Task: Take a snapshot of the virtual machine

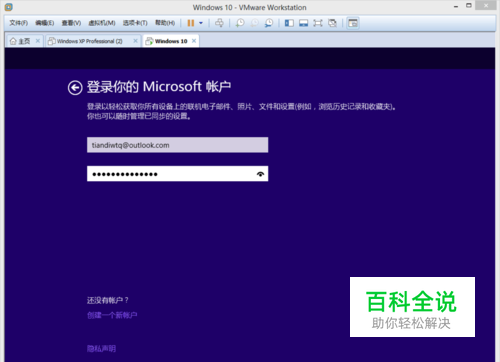Action: (240, 23)
